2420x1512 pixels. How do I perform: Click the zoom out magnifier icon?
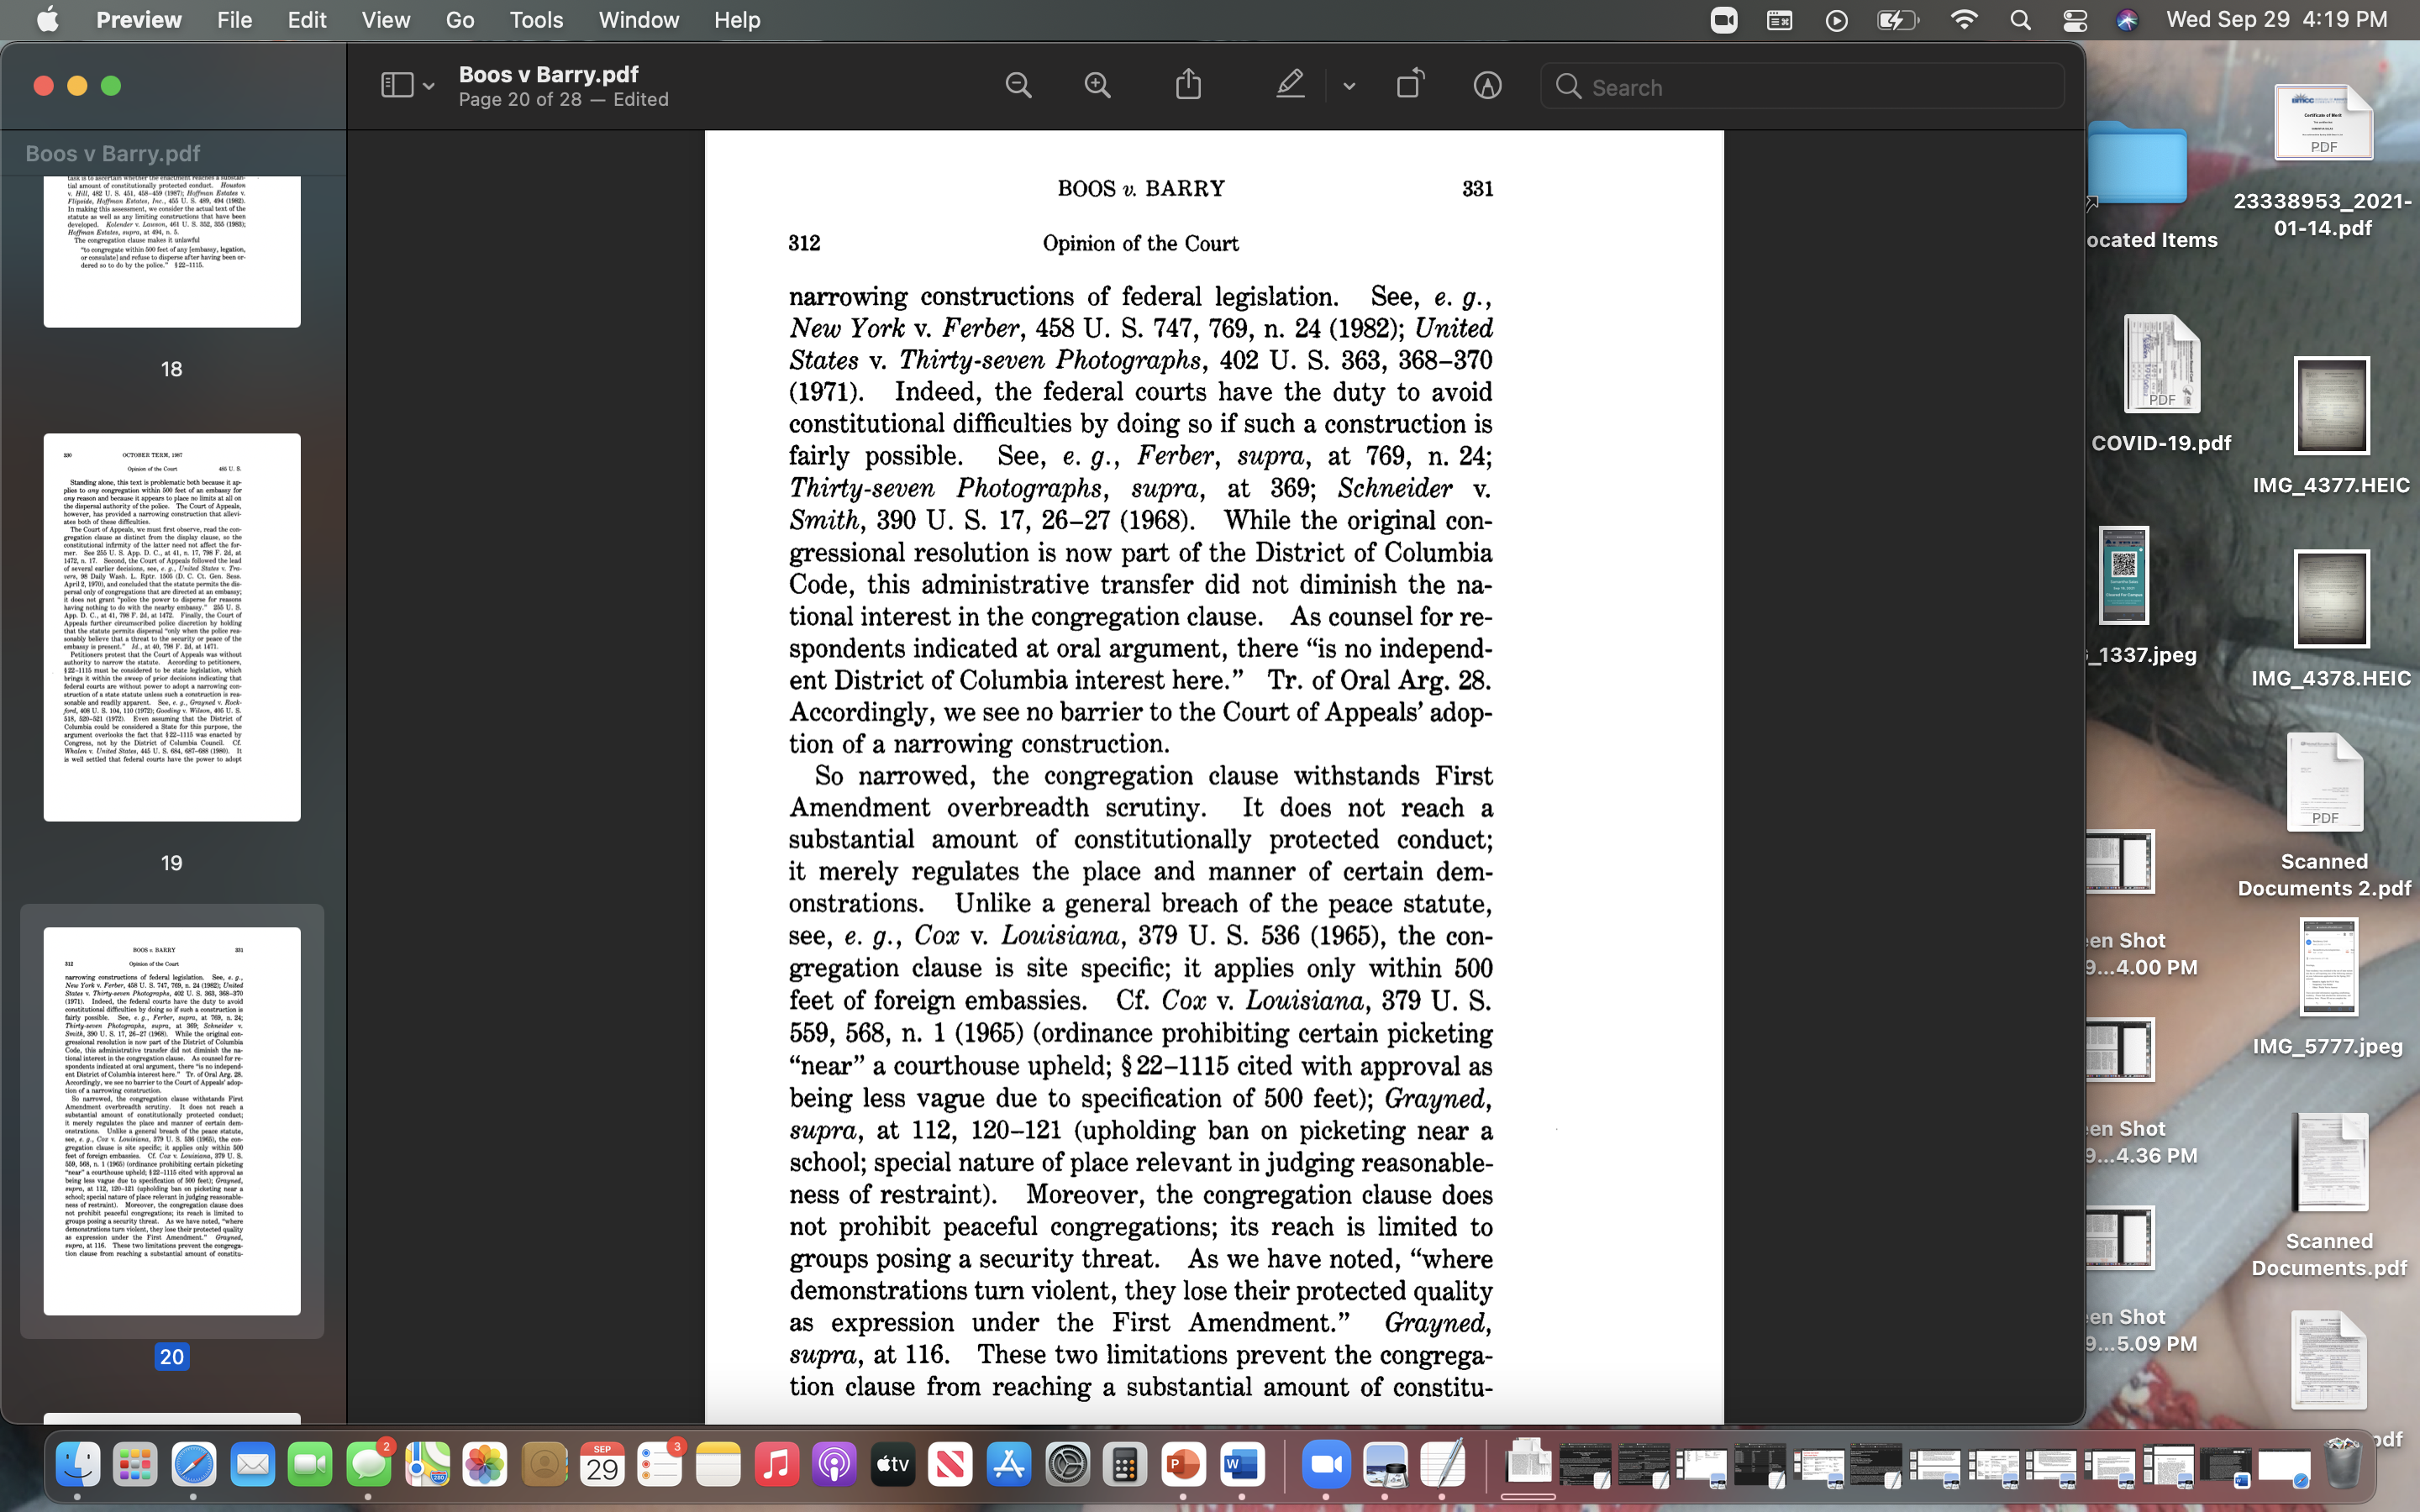point(1018,86)
